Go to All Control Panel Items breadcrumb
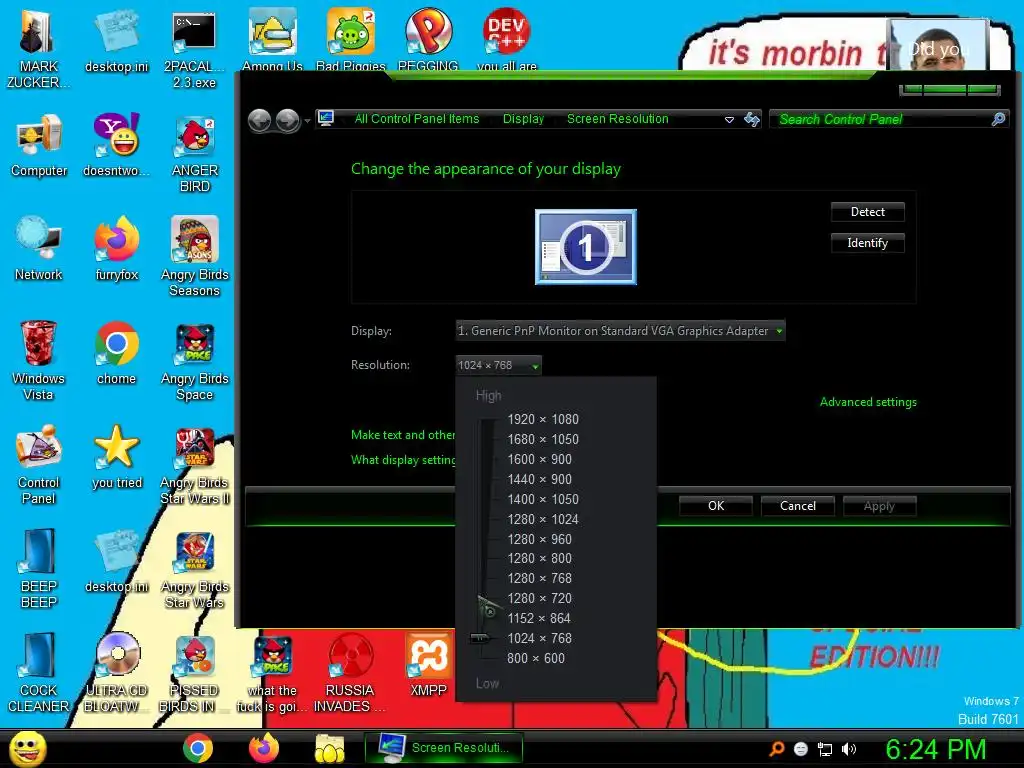Screen dimensions: 1024x768 417,119
